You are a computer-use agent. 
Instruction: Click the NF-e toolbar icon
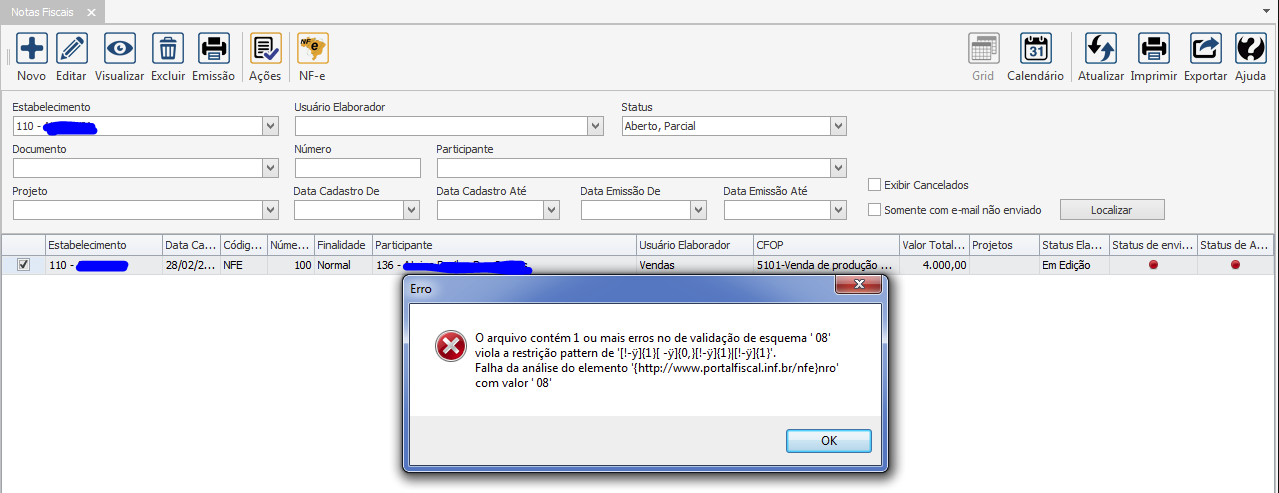pos(313,48)
